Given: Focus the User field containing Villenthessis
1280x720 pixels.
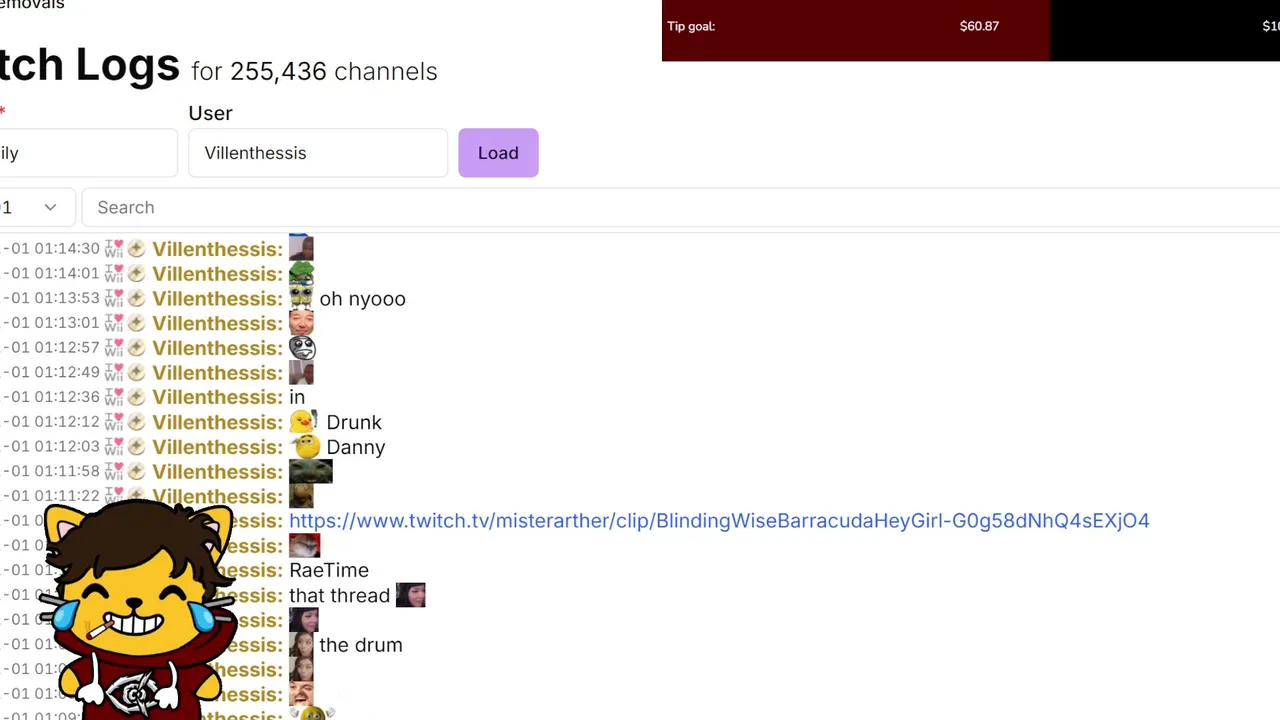Looking at the screenshot, I should (318, 153).
